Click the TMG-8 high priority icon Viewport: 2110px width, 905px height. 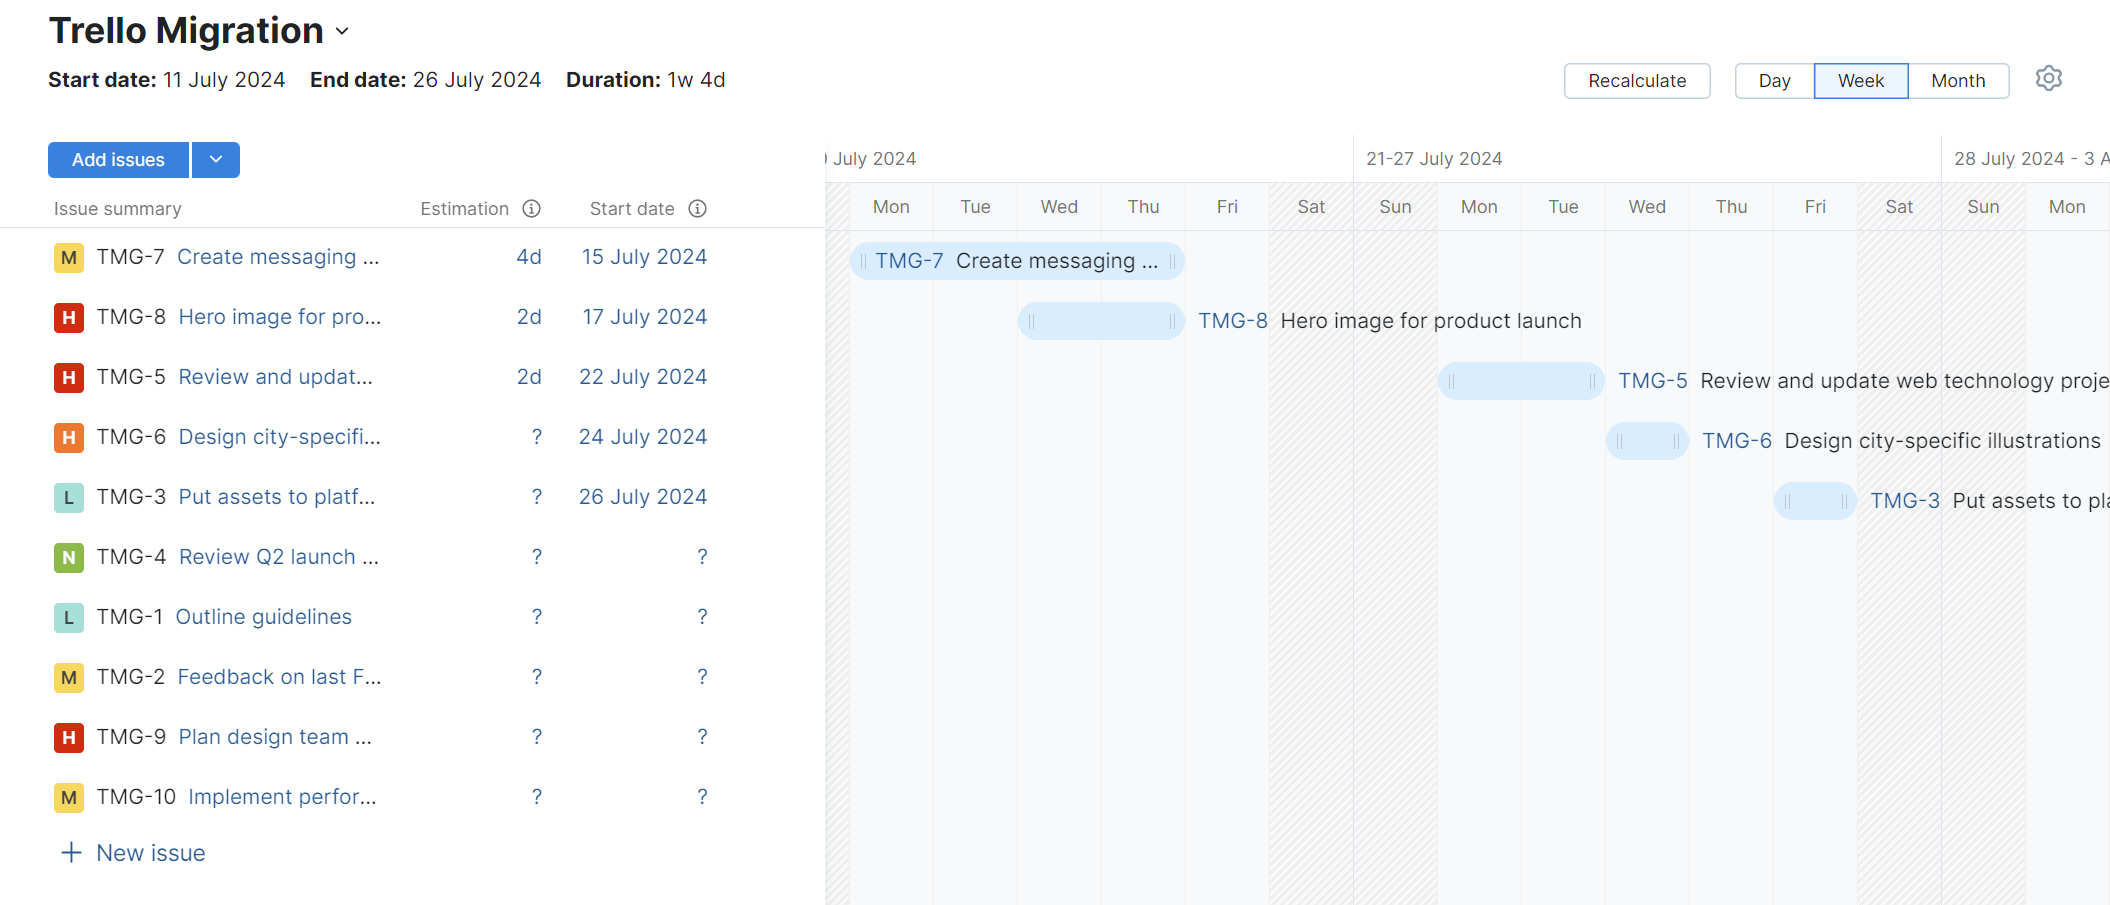pyautogui.click(x=68, y=318)
